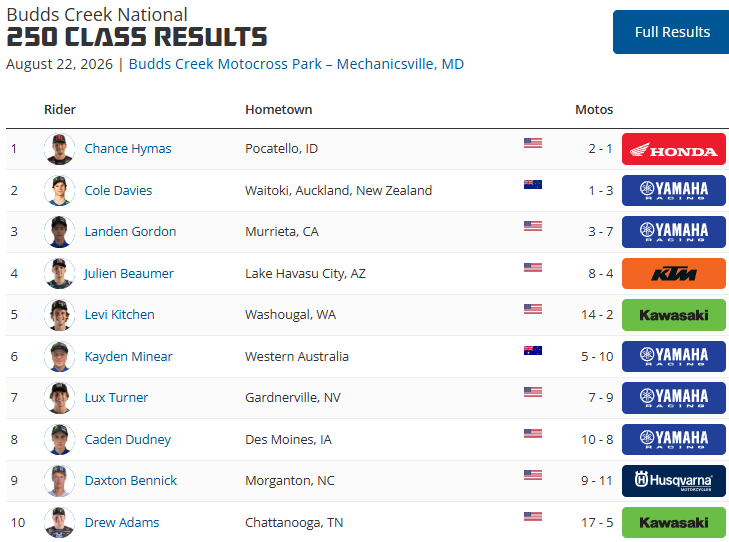Open Julien Beaumer's rider avatar
729x542 pixels.
(x=60, y=273)
